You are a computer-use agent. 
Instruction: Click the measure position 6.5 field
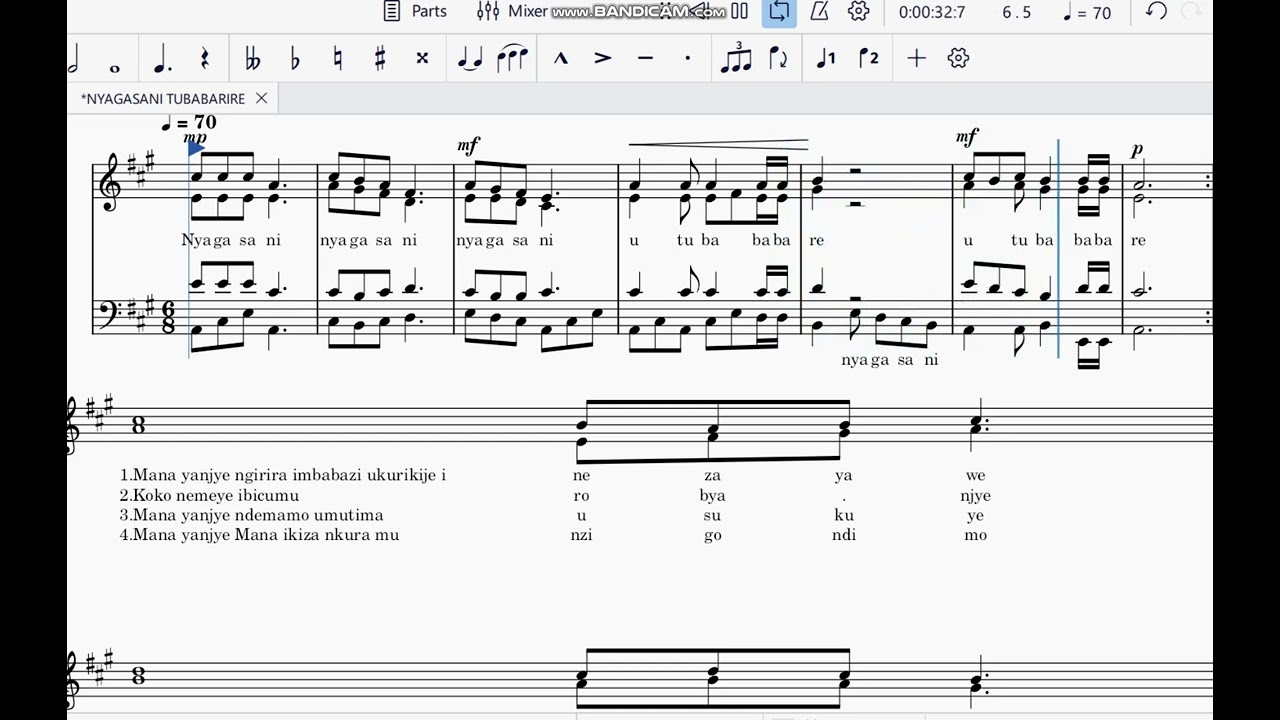click(1016, 13)
